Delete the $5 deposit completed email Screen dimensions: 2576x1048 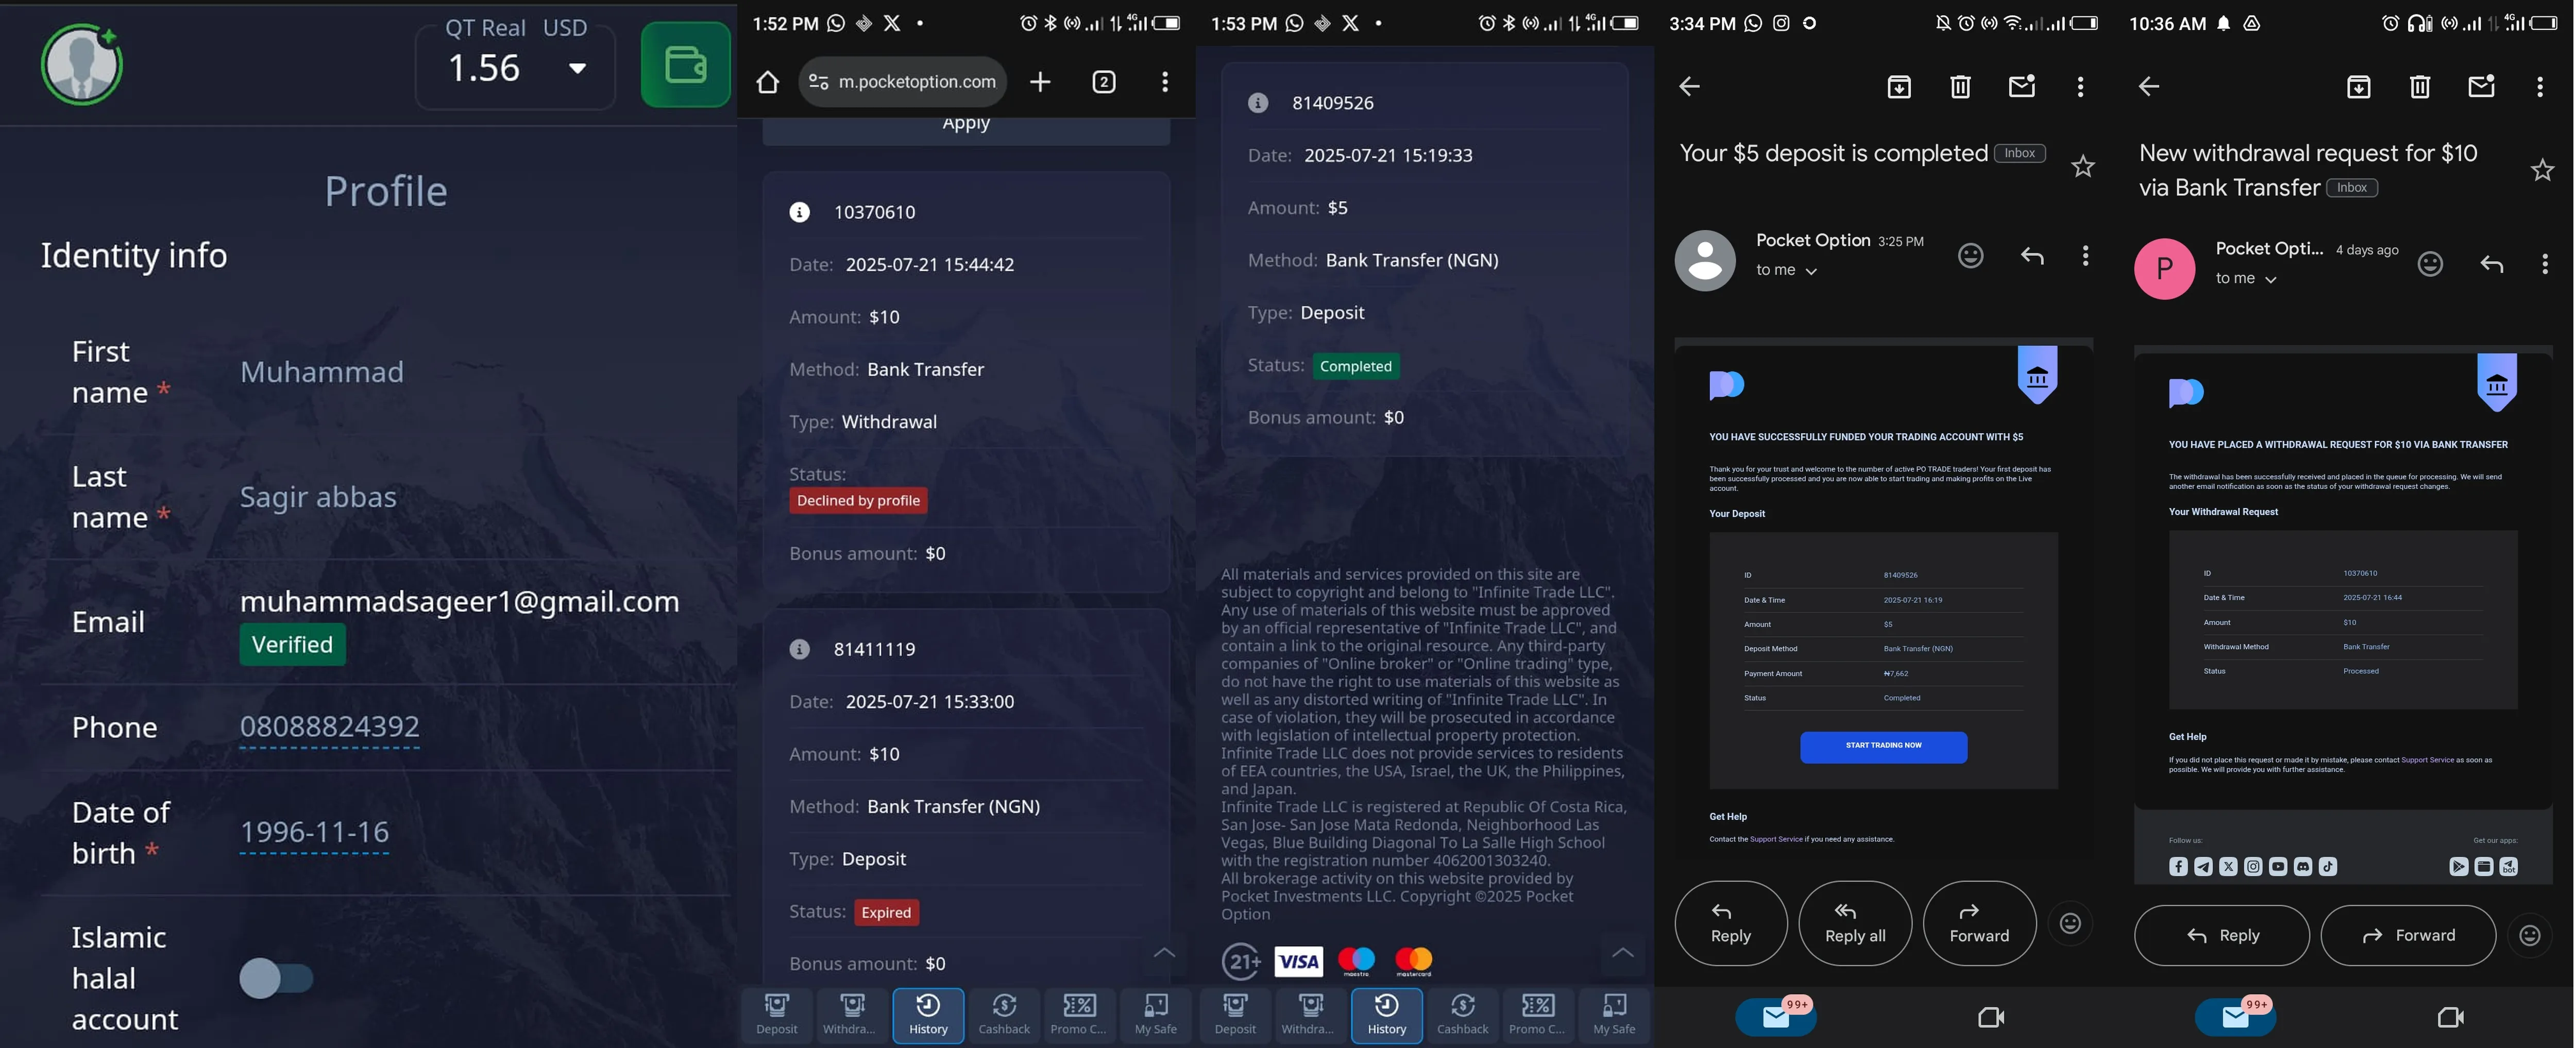point(1960,87)
